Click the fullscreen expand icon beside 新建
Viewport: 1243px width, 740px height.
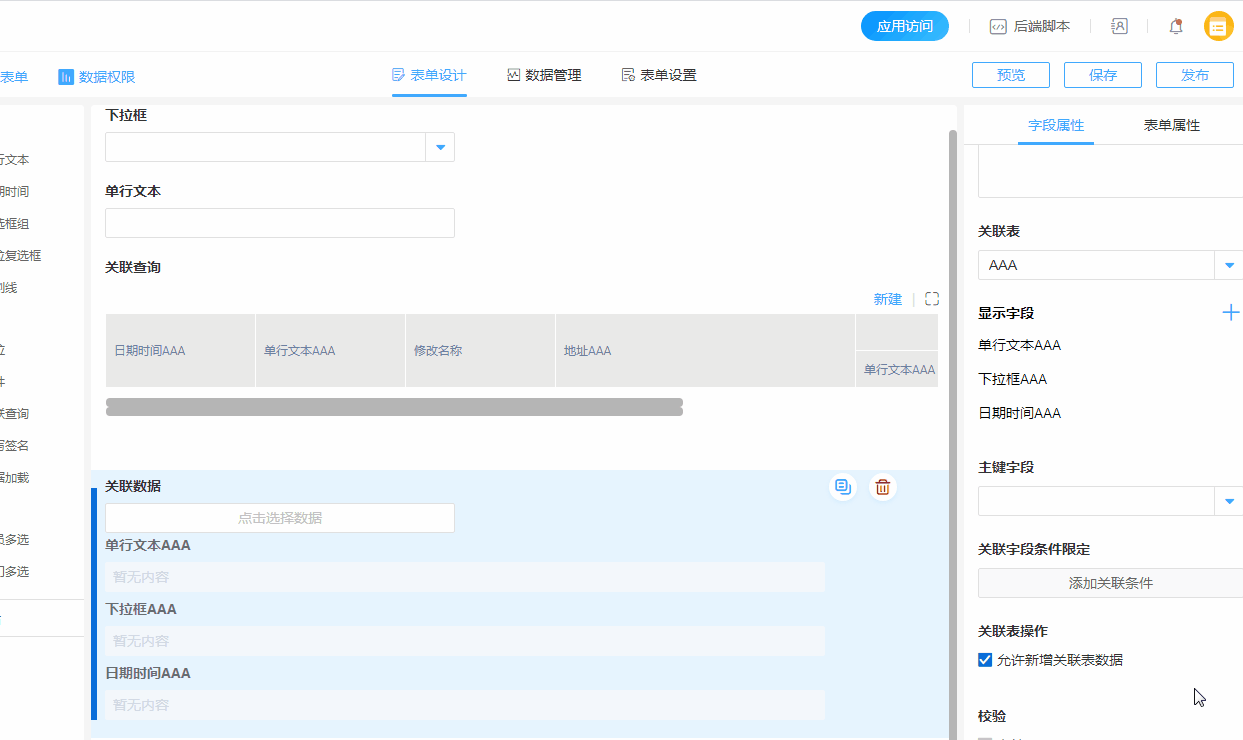click(932, 299)
